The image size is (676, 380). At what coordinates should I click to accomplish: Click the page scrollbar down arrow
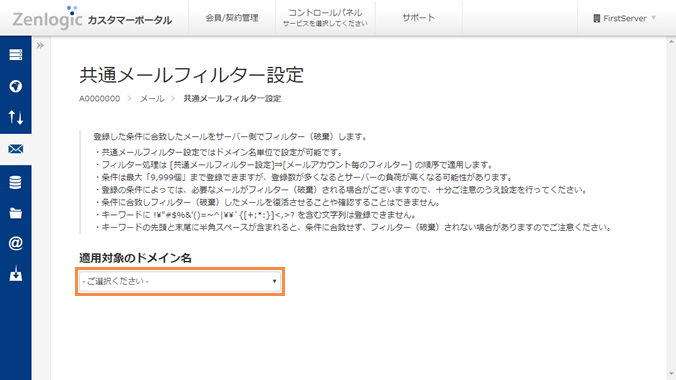pos(671,374)
